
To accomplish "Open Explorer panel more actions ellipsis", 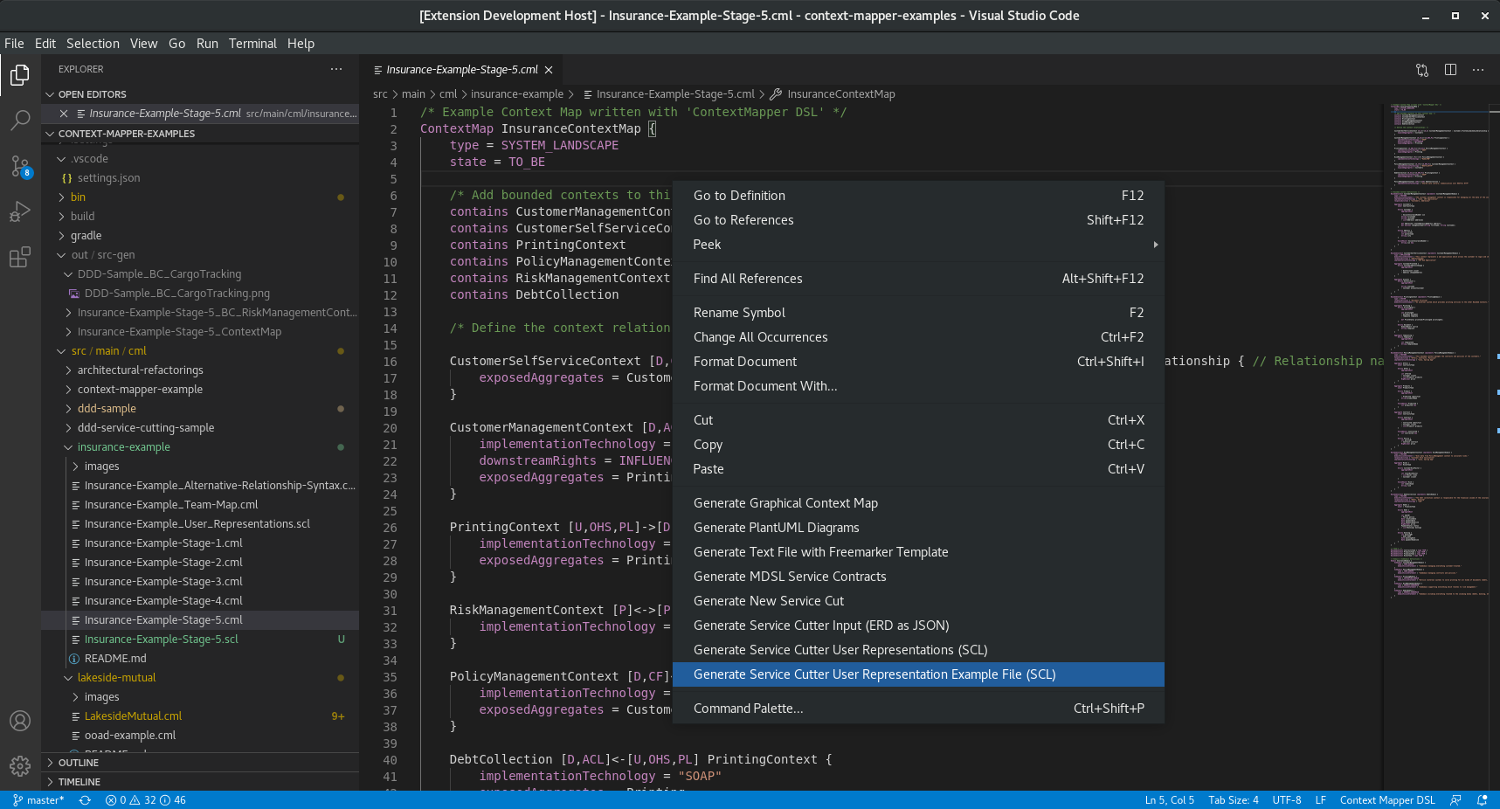I will pos(336,69).
